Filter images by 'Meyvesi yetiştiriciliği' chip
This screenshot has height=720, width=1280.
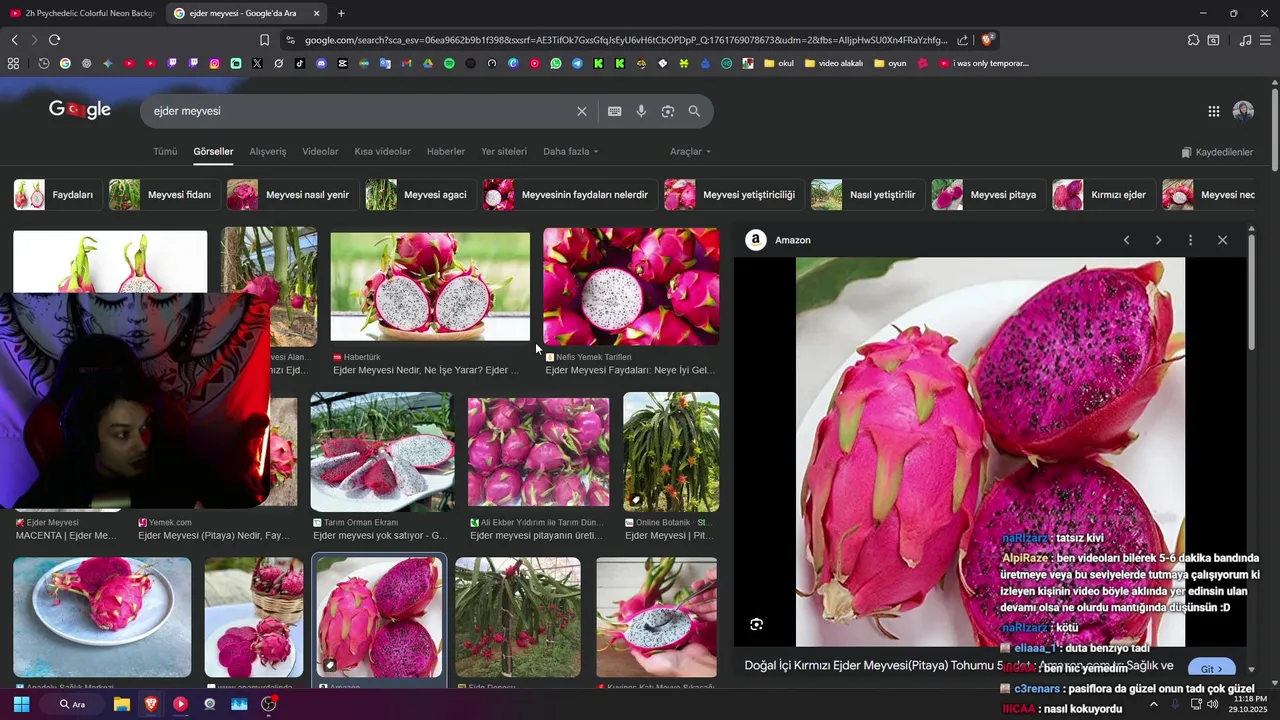733,195
